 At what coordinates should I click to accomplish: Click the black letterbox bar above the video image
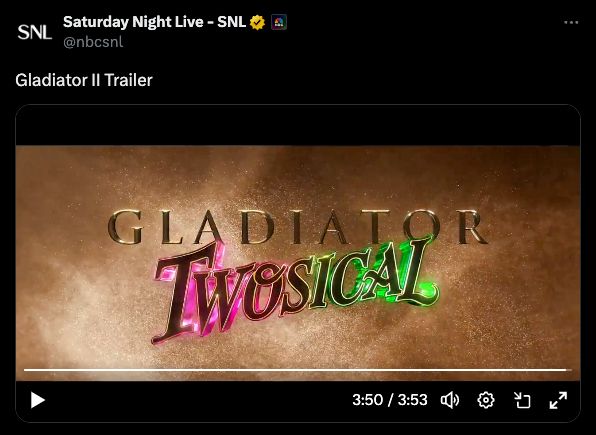point(298,125)
